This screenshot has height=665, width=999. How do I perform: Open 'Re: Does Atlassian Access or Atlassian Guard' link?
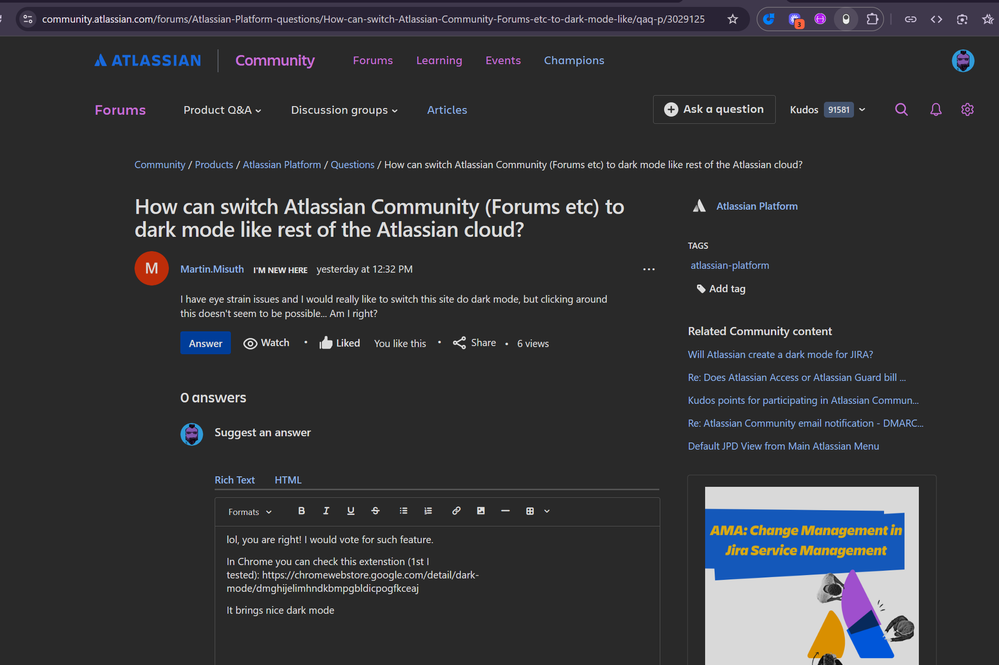(796, 377)
